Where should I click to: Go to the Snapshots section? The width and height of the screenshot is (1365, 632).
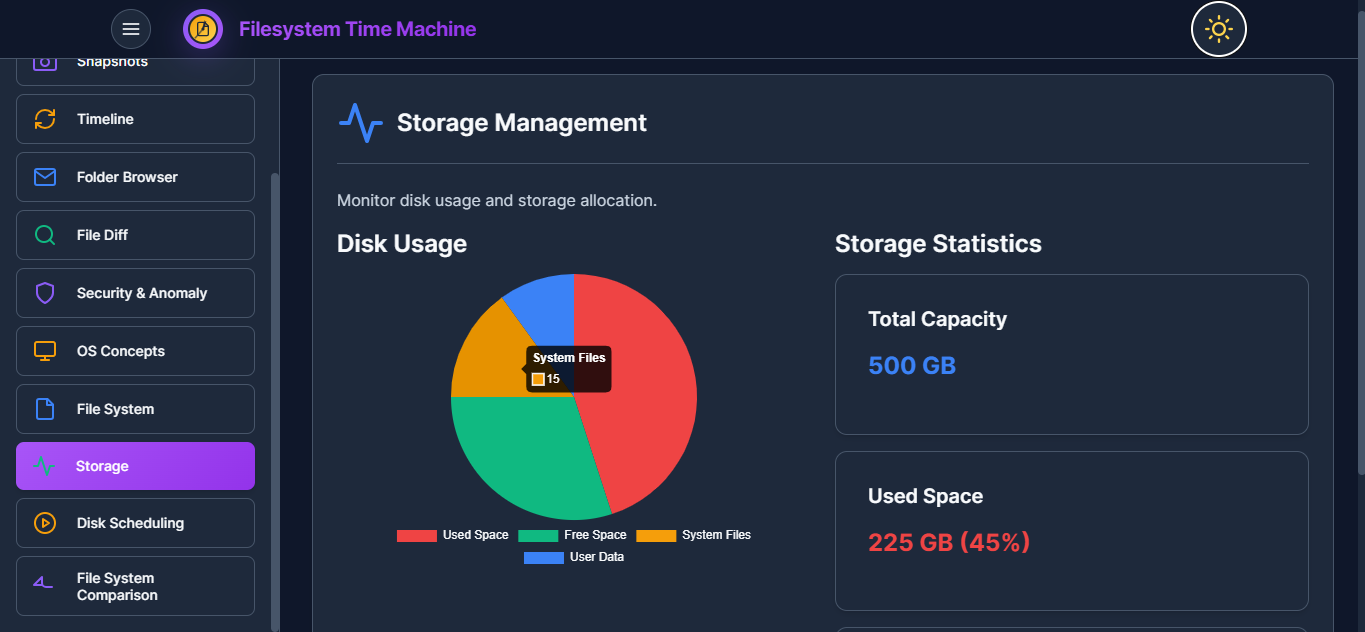tap(135, 66)
